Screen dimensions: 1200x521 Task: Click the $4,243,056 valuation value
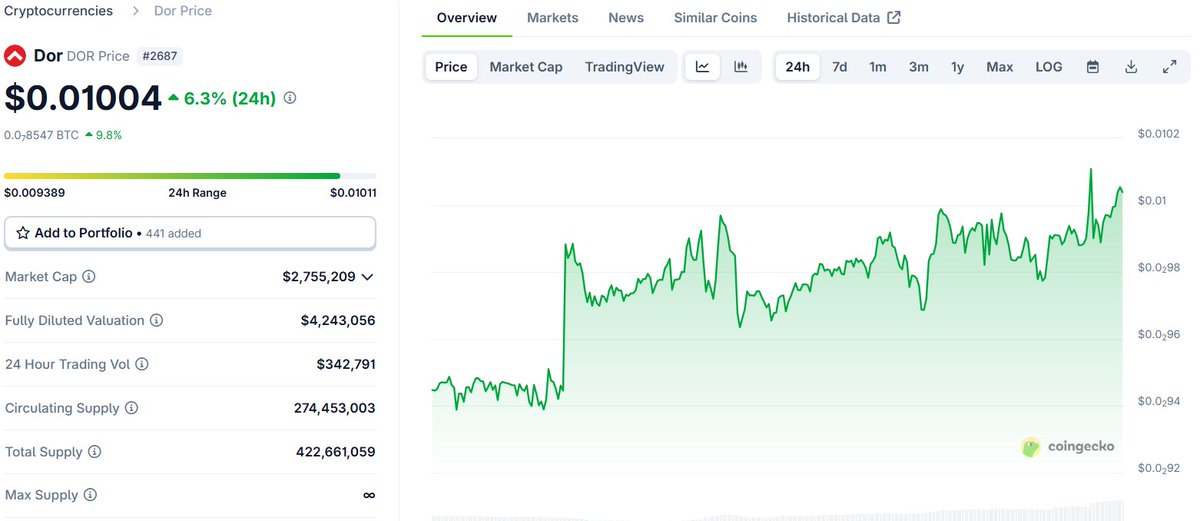338,321
